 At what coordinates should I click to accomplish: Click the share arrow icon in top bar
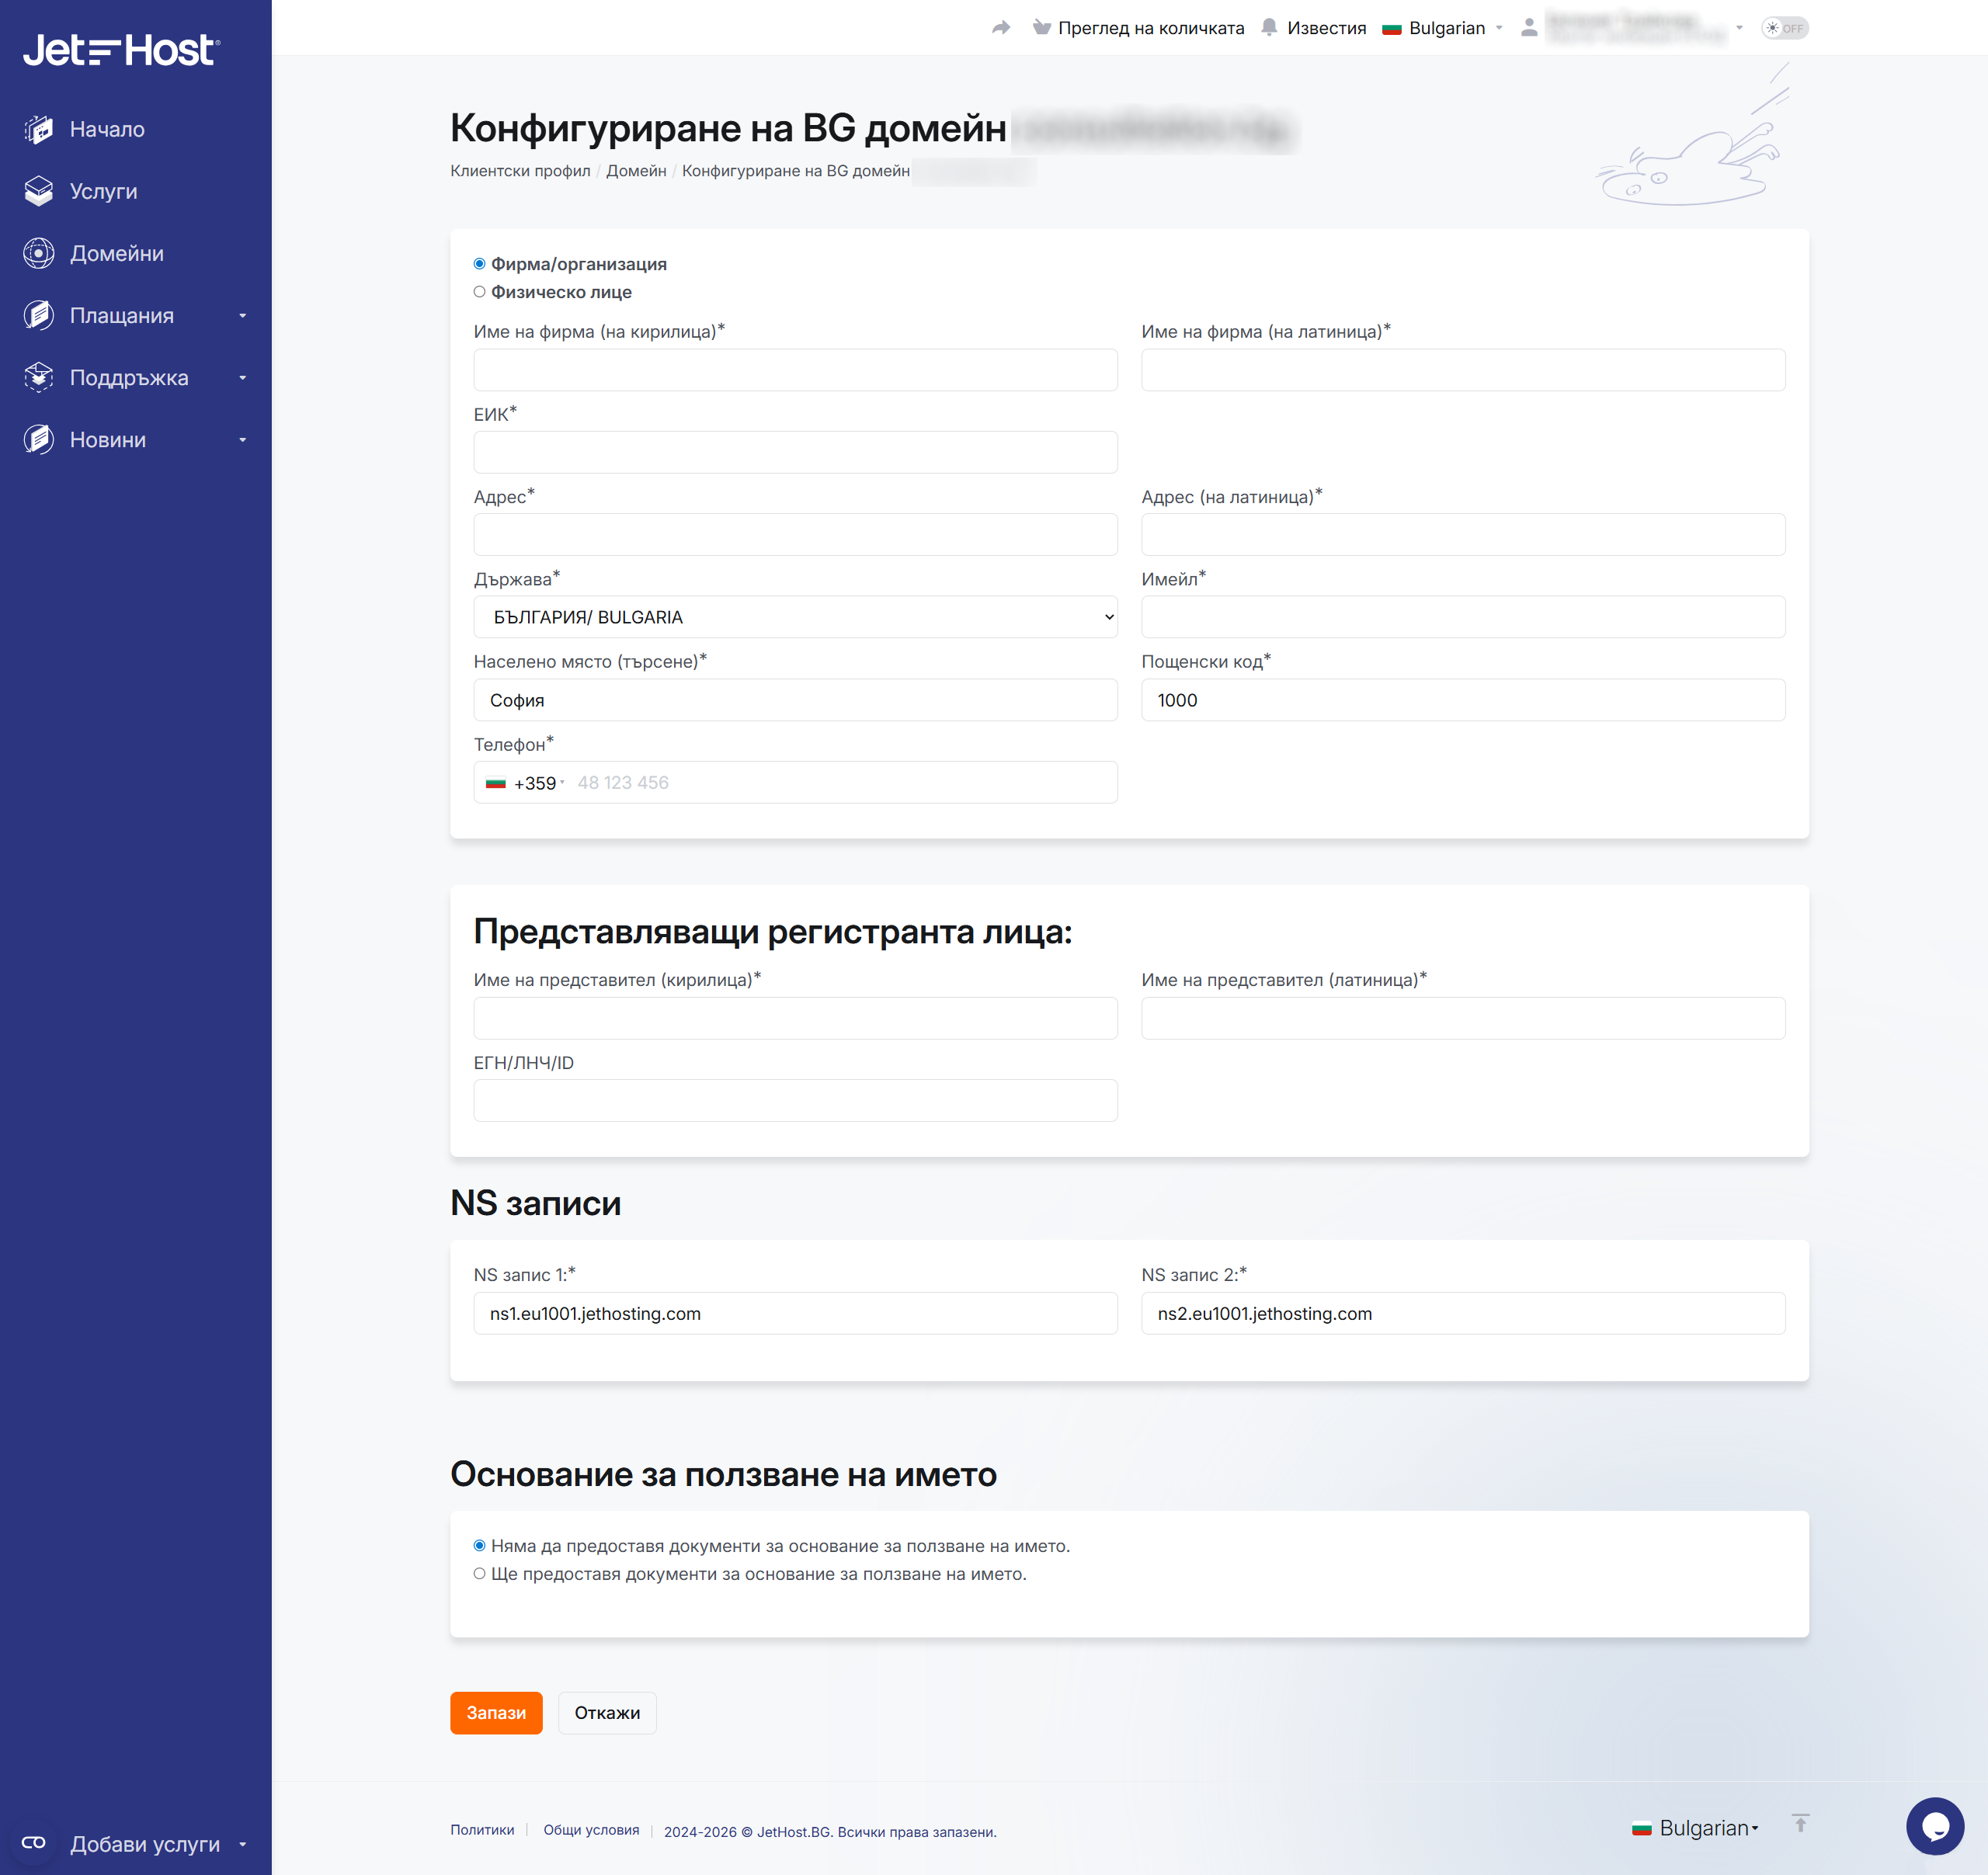[1000, 28]
